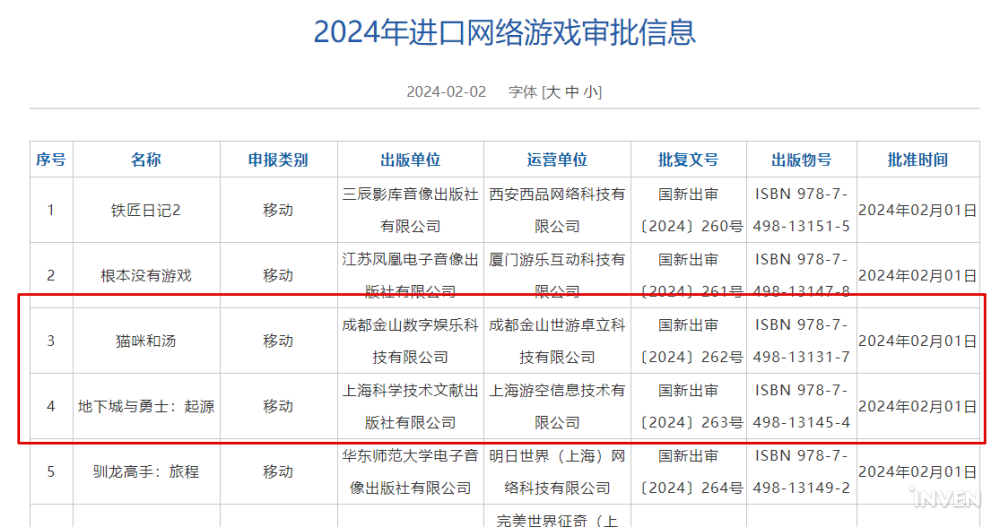Click the 名称 column header
1000x527 pixels.
coord(146,160)
